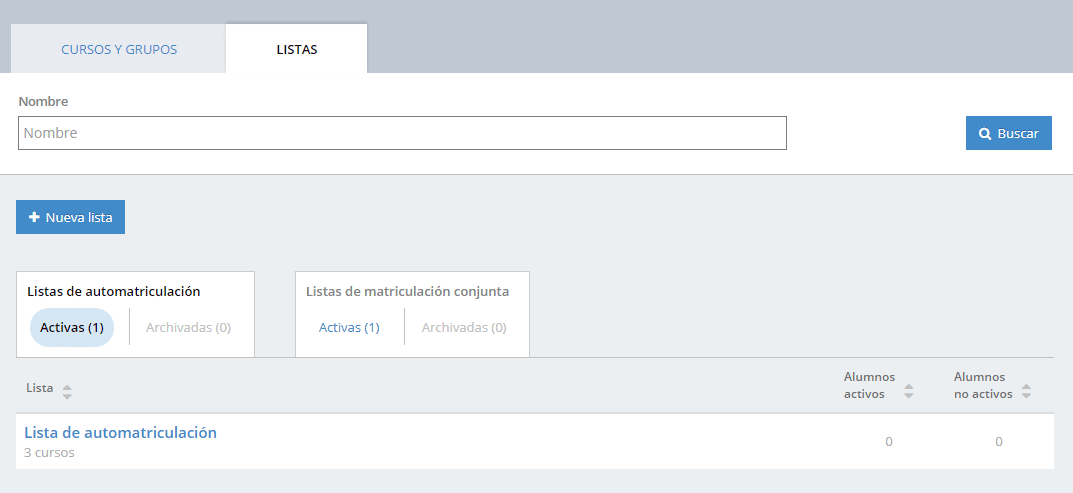Create a list with Nueva lista
The height and width of the screenshot is (493, 1073).
click(x=70, y=217)
